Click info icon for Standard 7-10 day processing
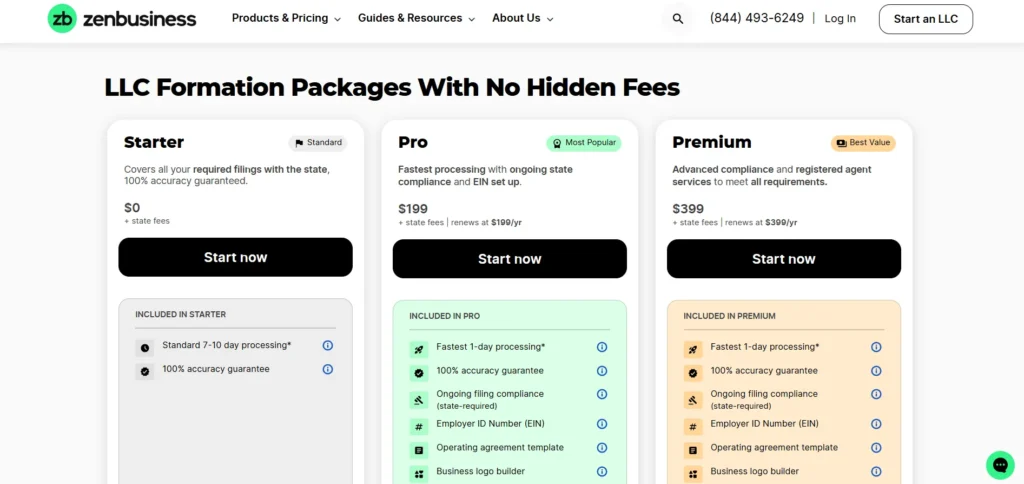1024x484 pixels. click(x=327, y=345)
